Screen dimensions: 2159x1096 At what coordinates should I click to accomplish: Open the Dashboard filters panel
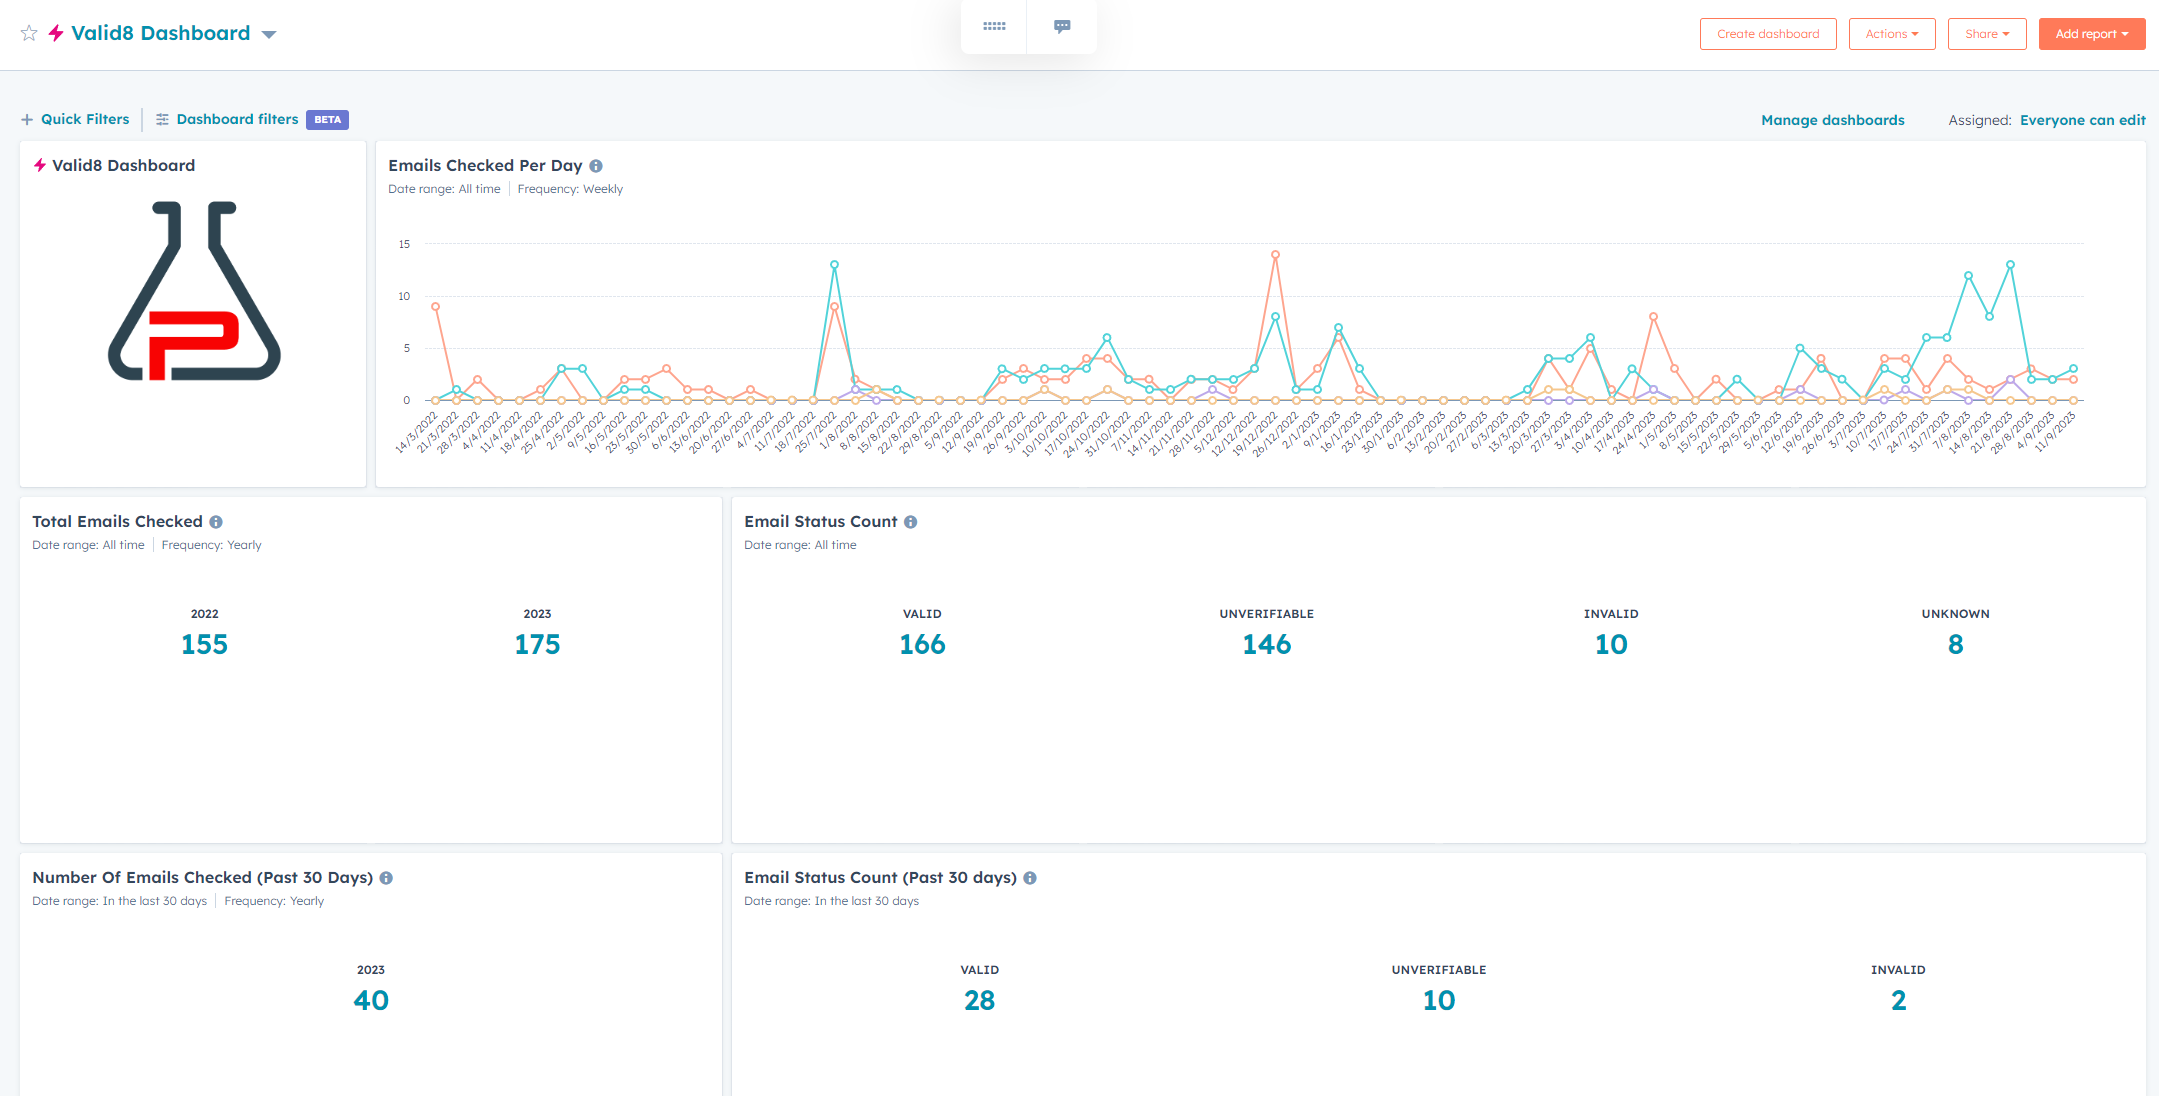point(237,119)
